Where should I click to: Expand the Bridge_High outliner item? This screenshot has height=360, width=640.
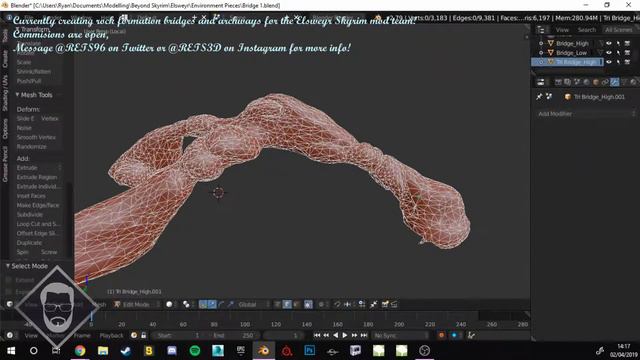[541, 43]
